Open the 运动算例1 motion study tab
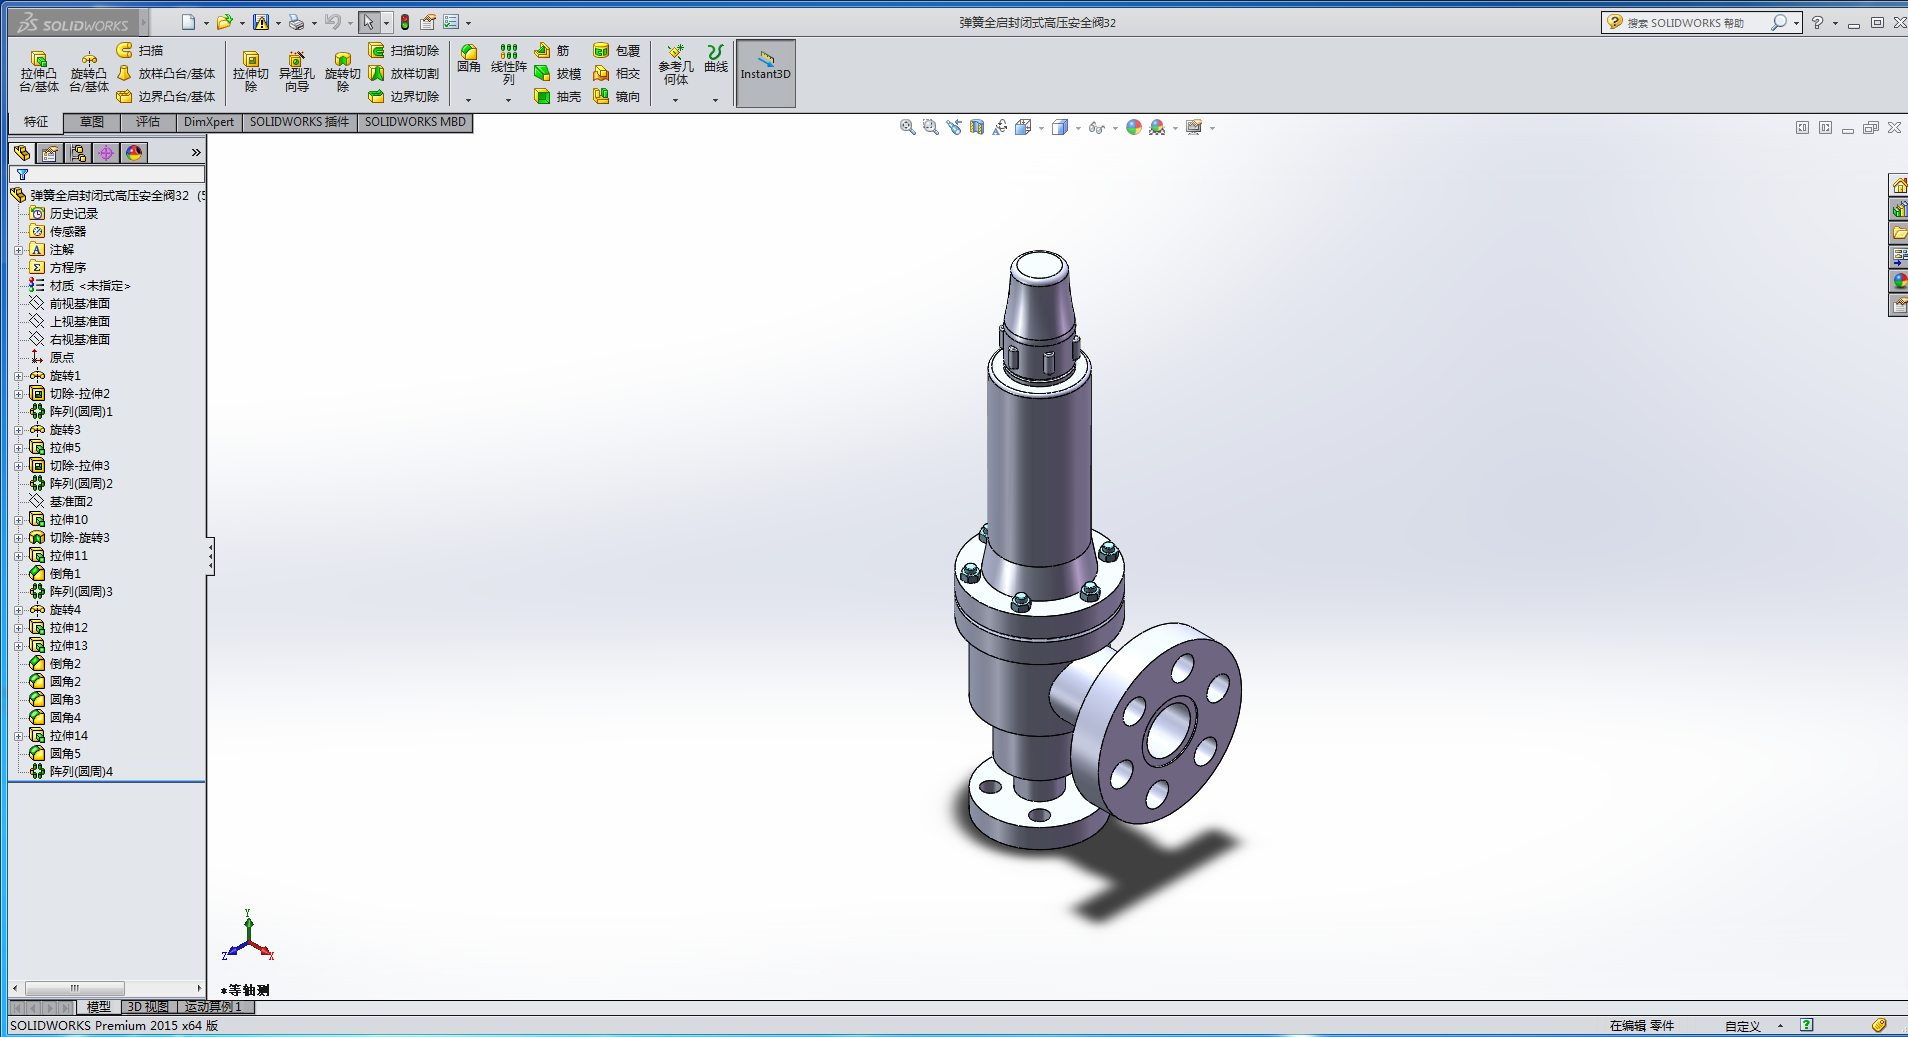Viewport: 1908px width, 1037px height. tap(213, 1007)
